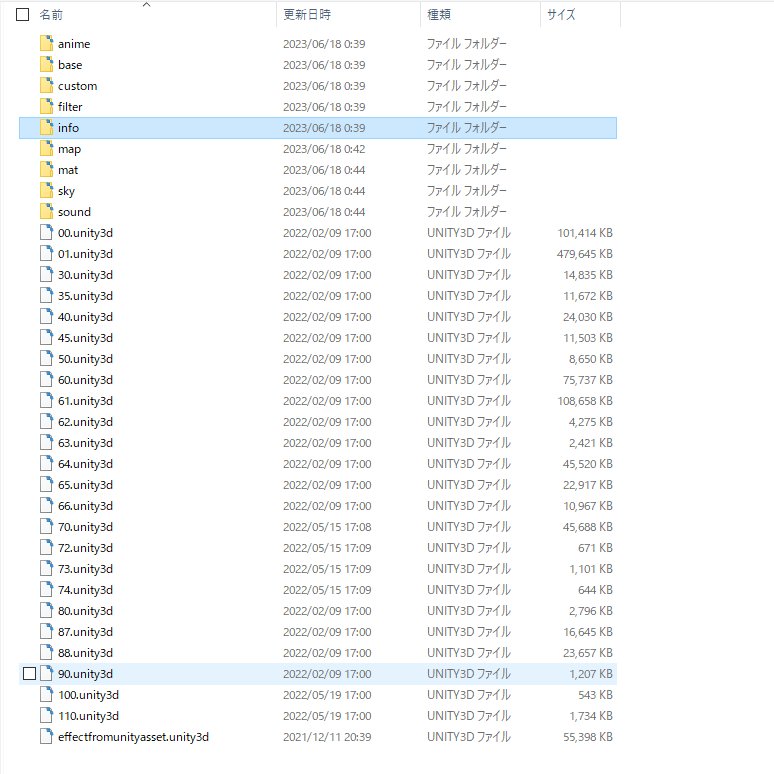Click the 種類 column header
The height and width of the screenshot is (774, 774).
tap(439, 15)
